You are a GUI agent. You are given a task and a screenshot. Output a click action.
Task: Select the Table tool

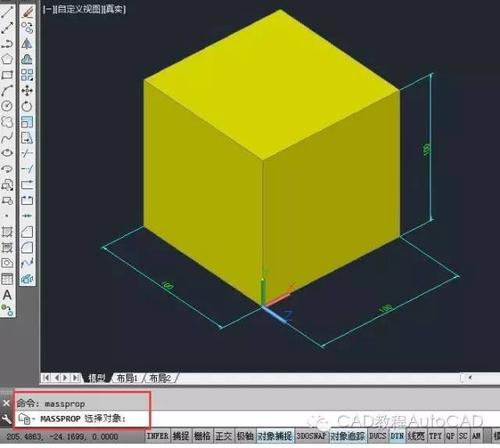point(7,279)
